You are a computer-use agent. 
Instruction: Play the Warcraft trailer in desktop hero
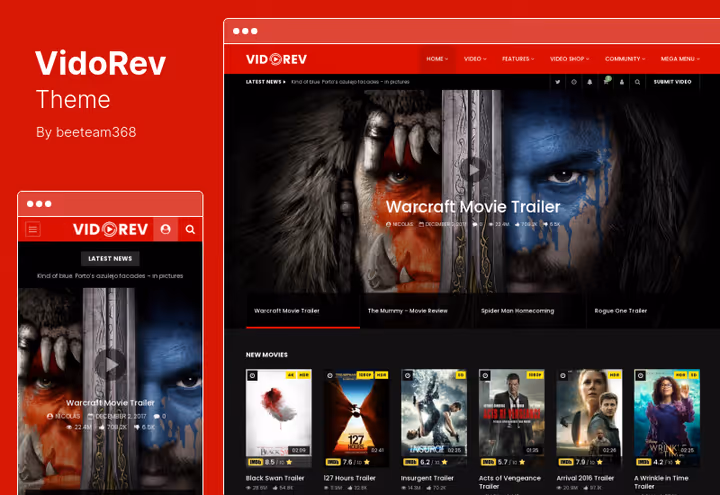473,170
